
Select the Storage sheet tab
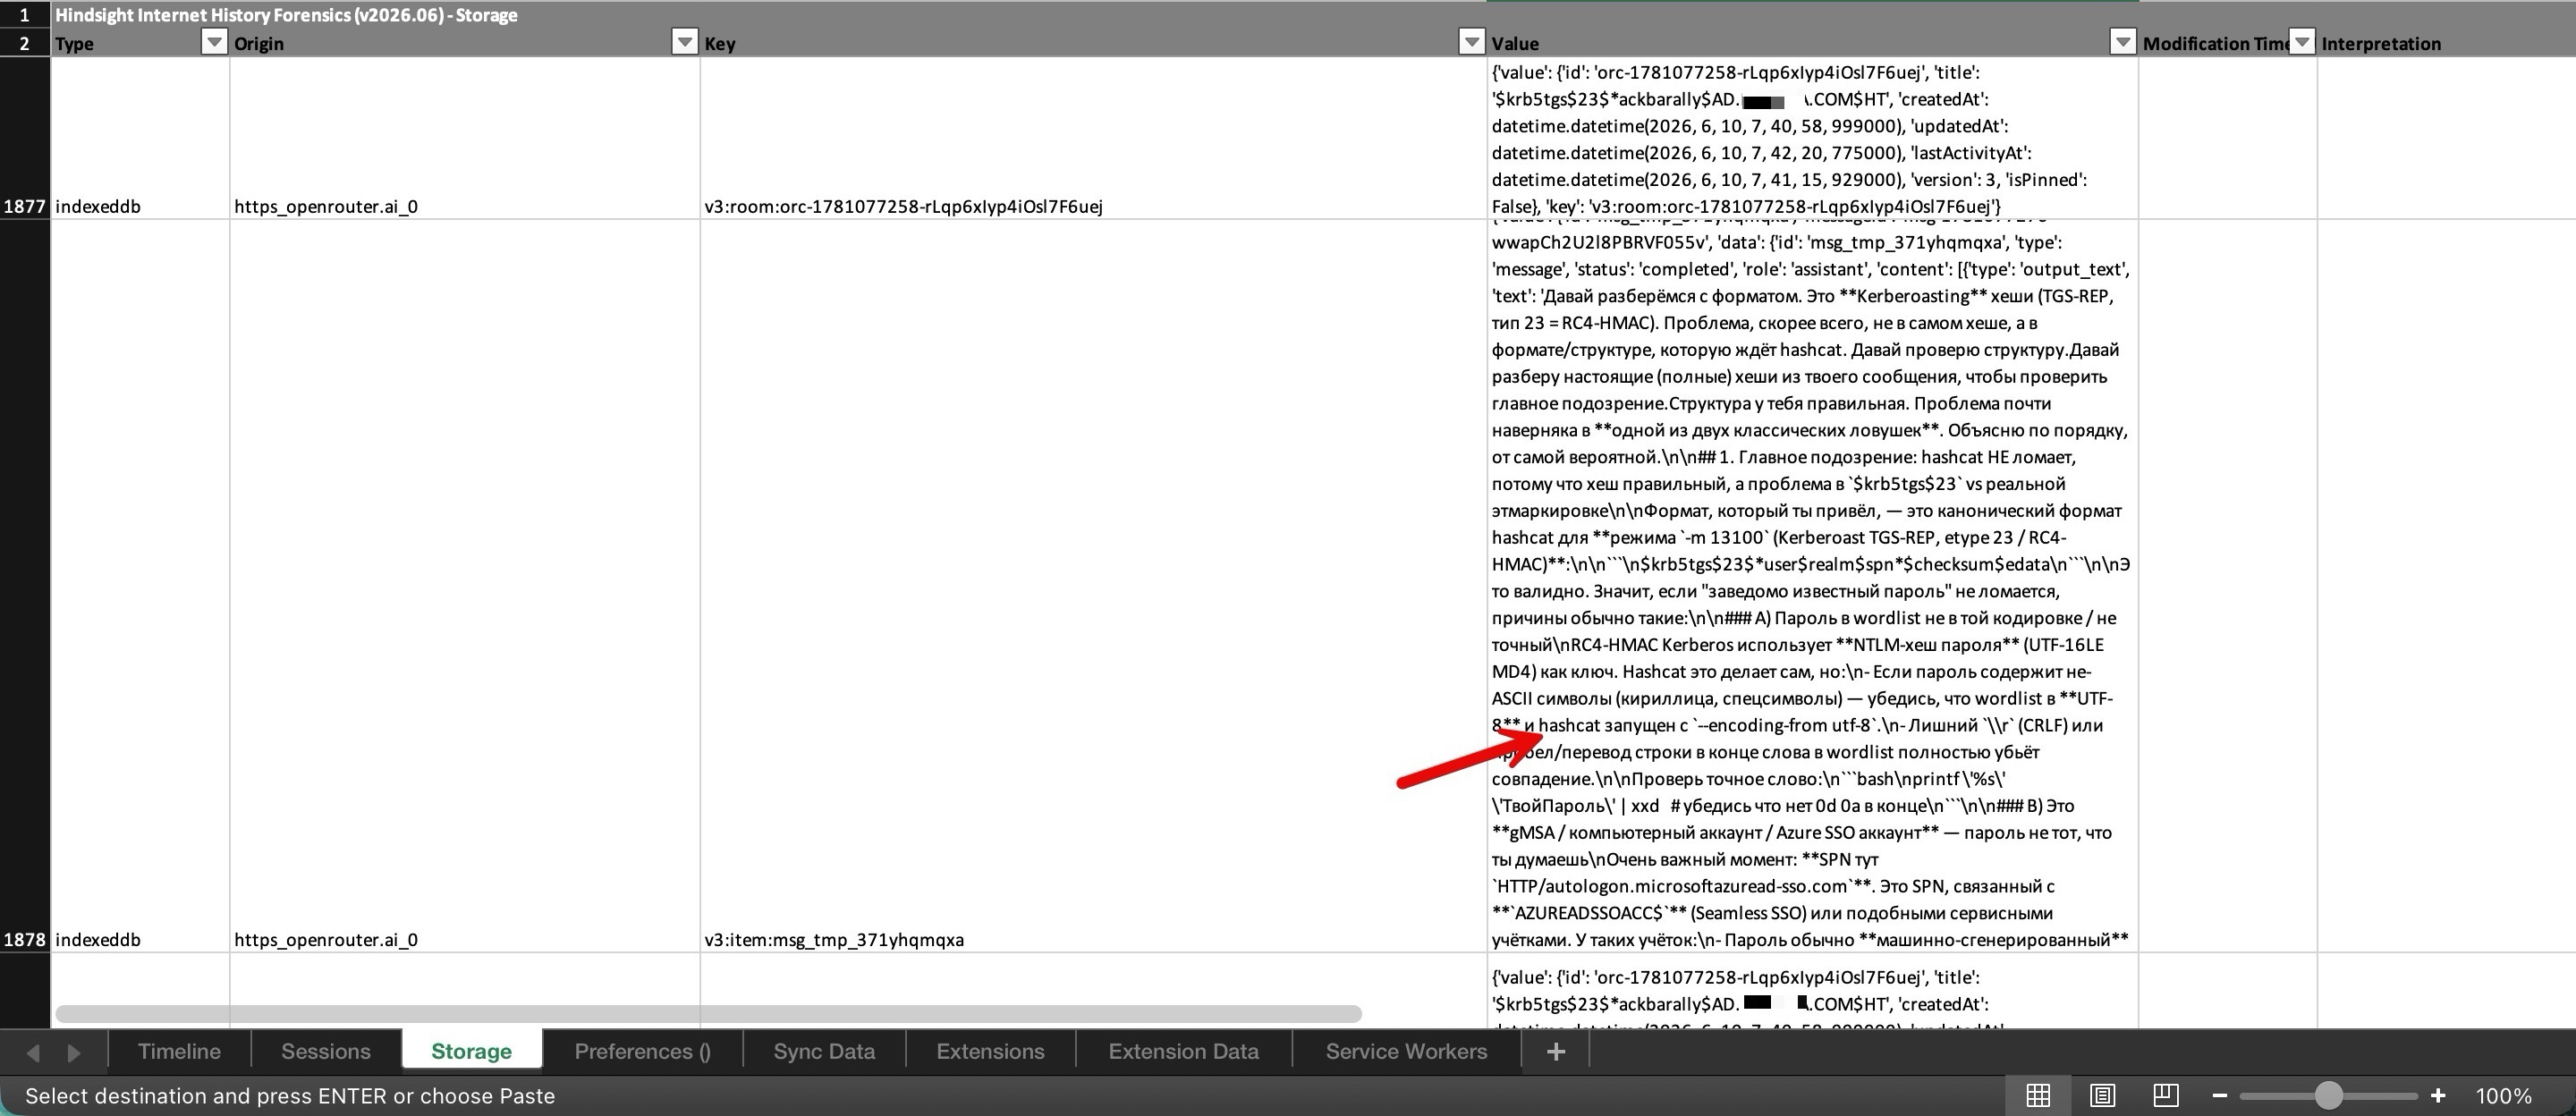[x=472, y=1051]
